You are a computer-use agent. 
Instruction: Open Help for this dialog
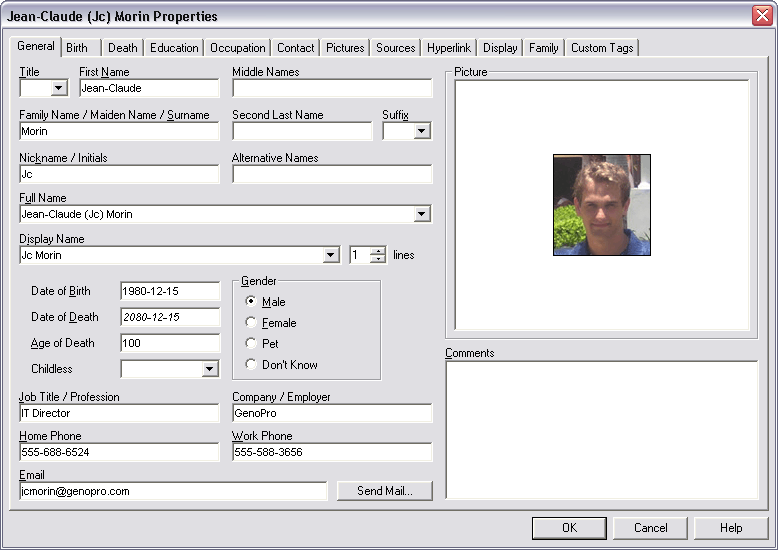(x=731, y=528)
